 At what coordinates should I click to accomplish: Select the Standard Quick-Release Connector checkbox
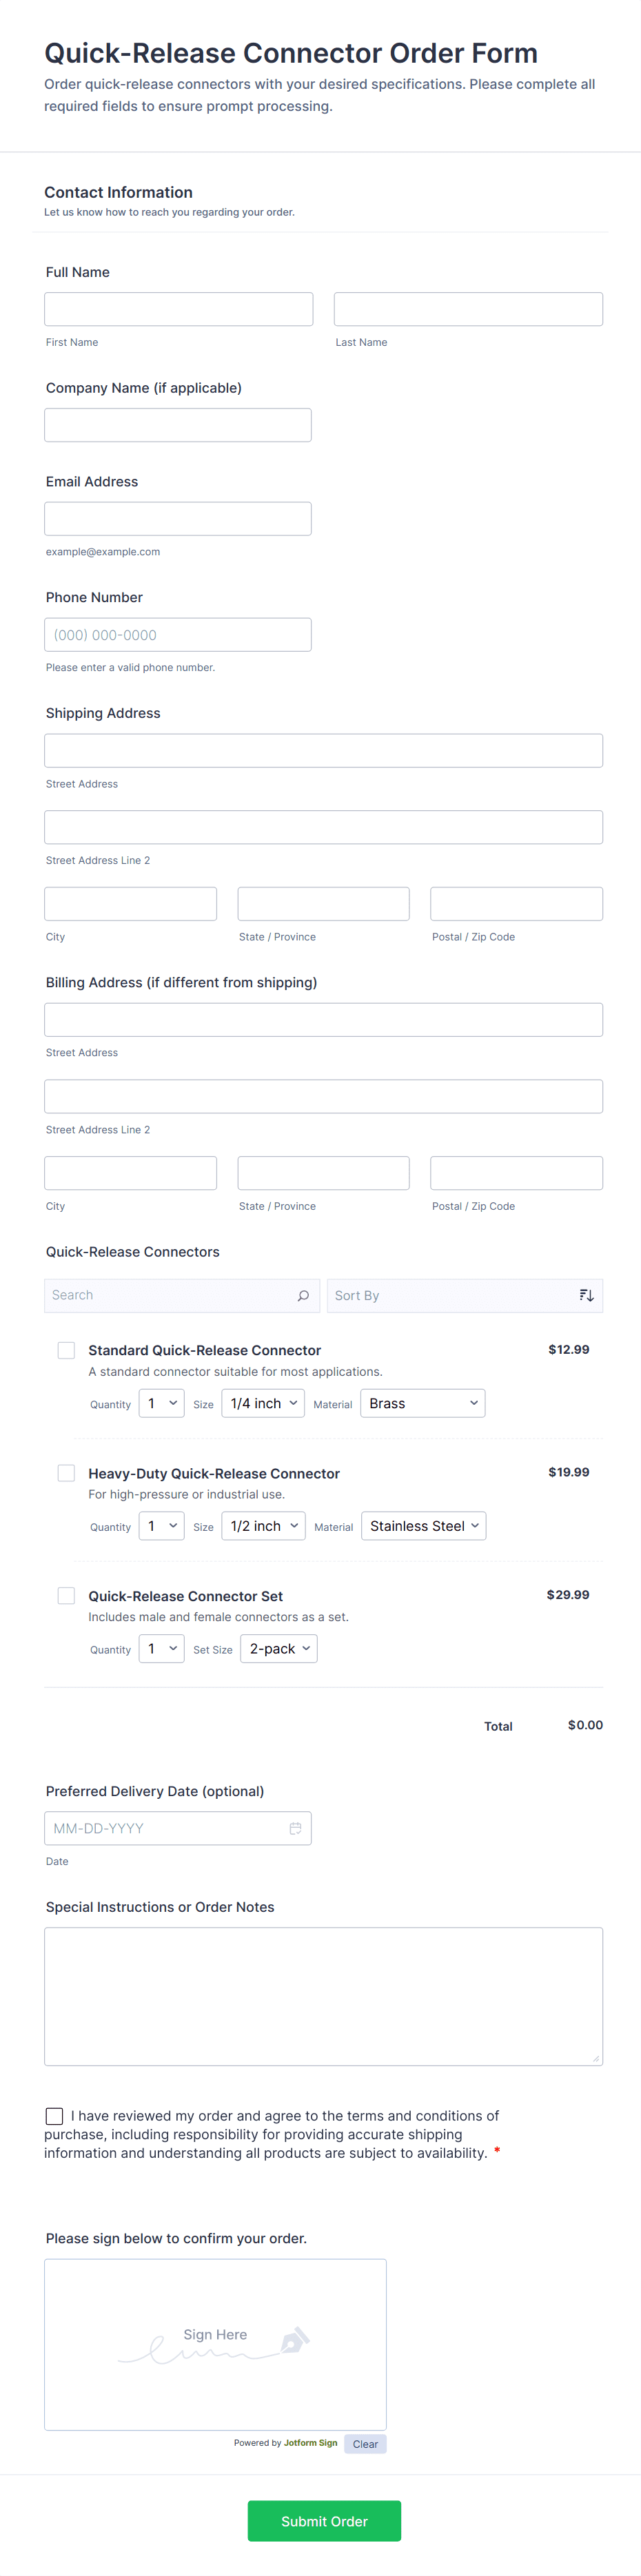point(66,1350)
